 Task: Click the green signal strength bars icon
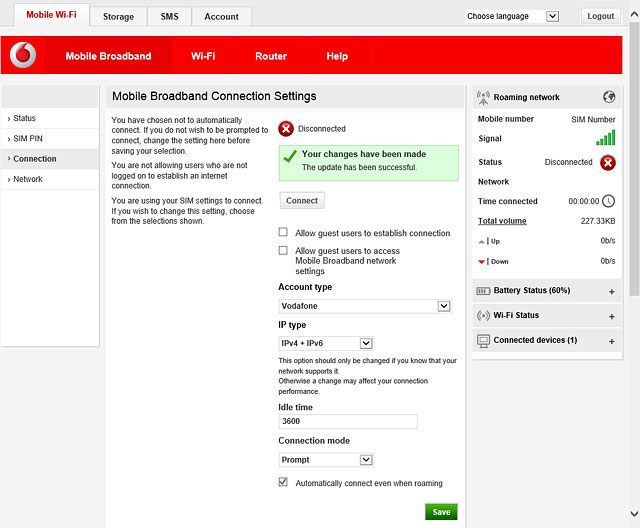tap(605, 138)
